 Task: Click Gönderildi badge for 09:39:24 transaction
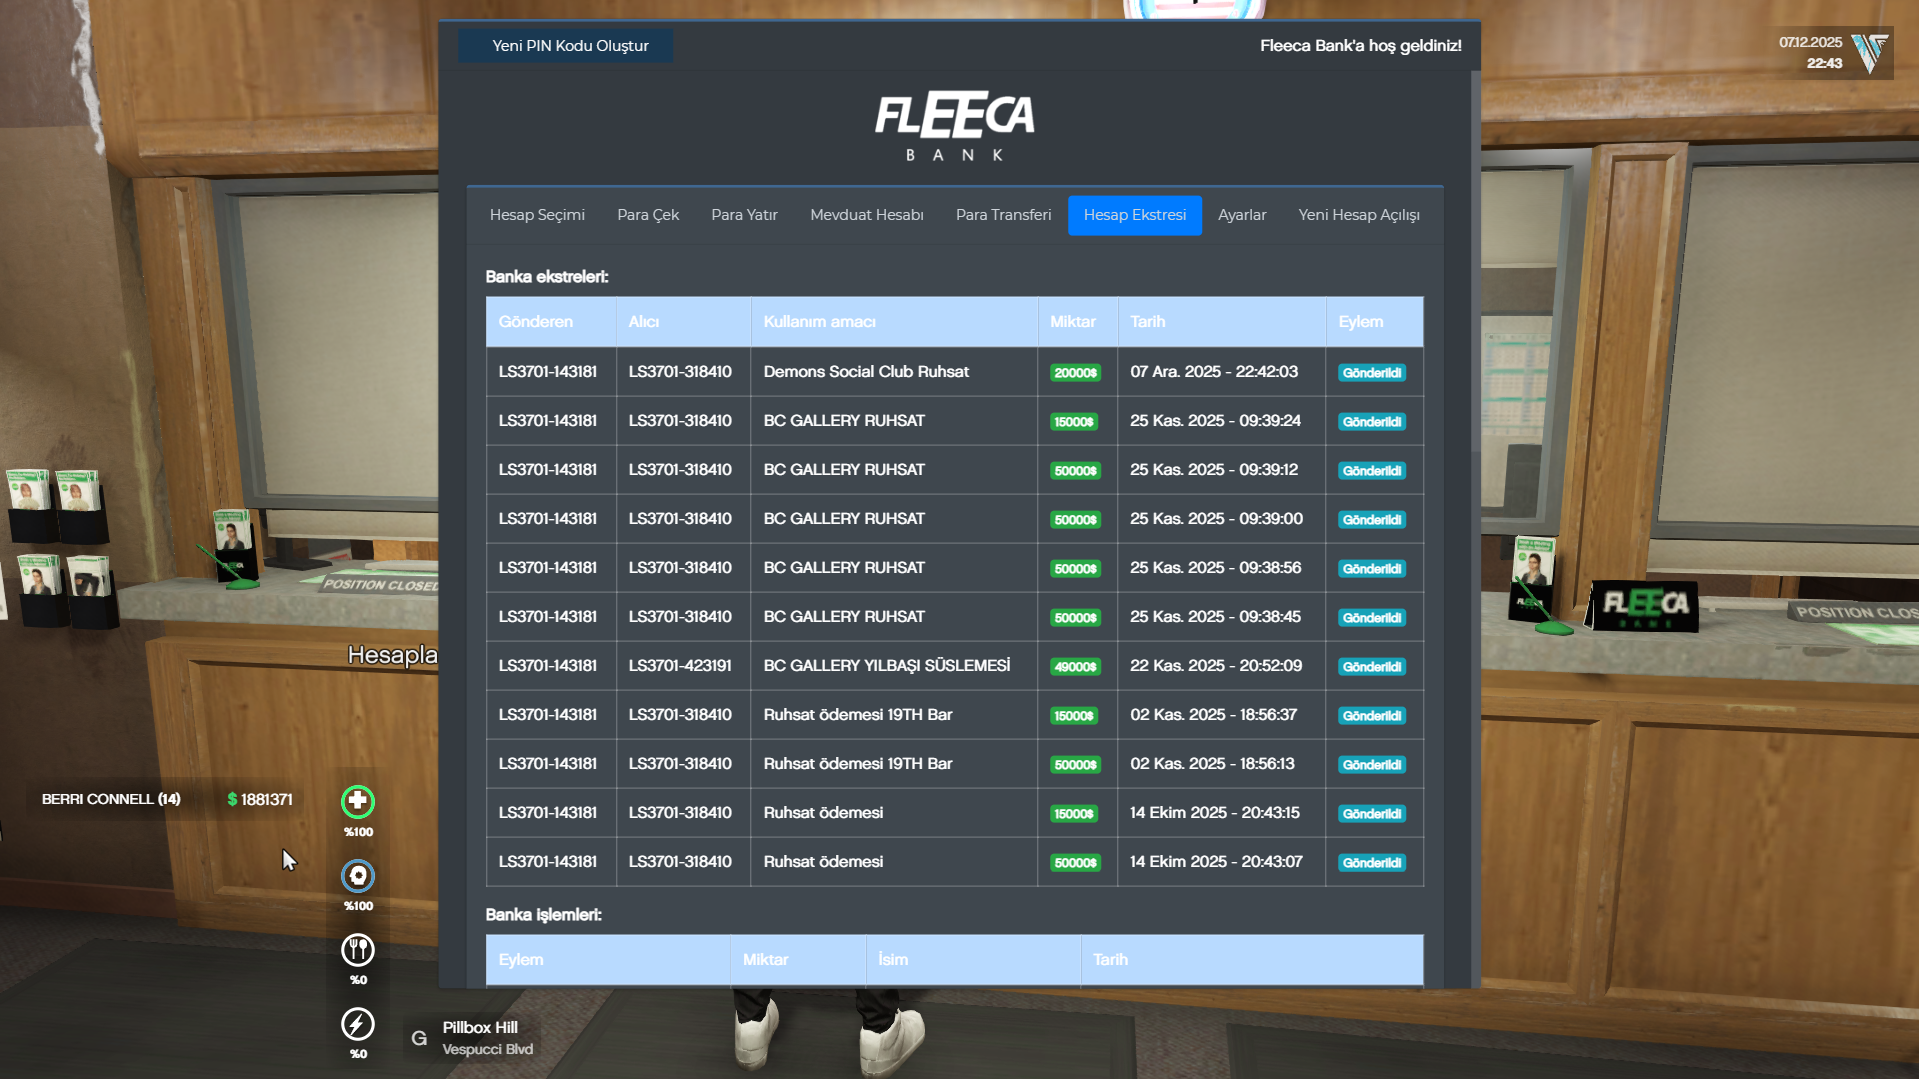pos(1372,422)
